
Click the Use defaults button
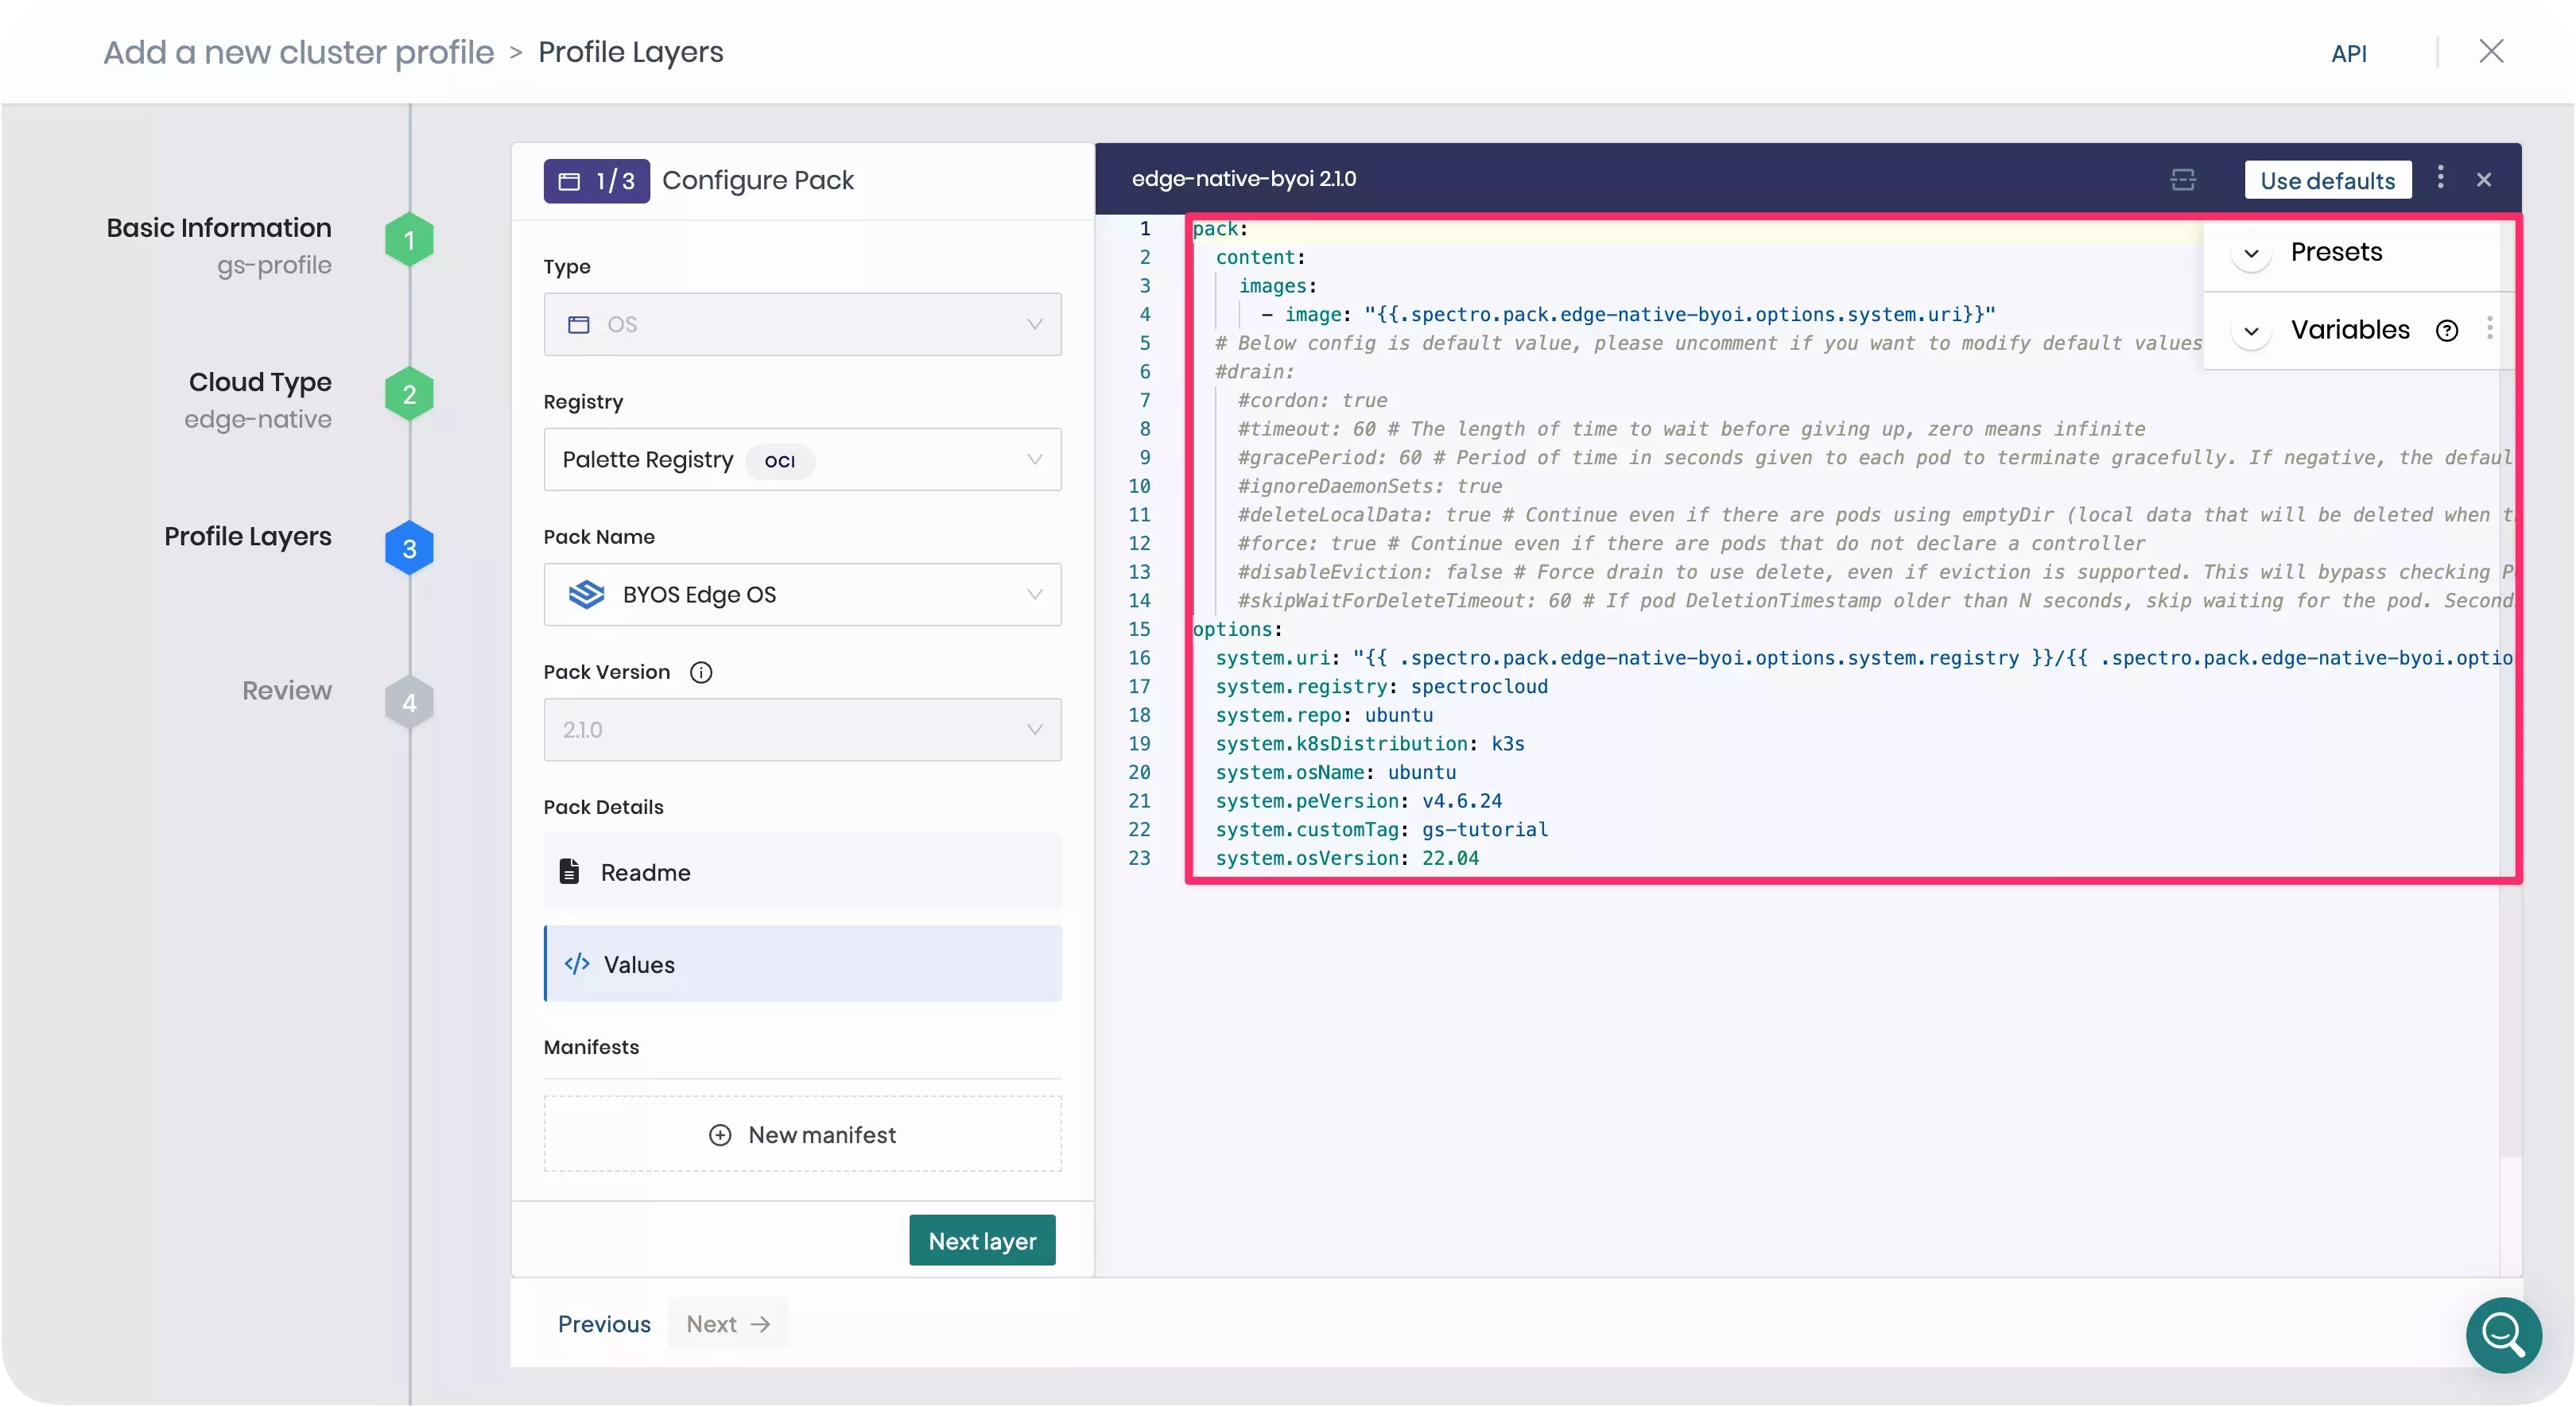coord(2329,180)
